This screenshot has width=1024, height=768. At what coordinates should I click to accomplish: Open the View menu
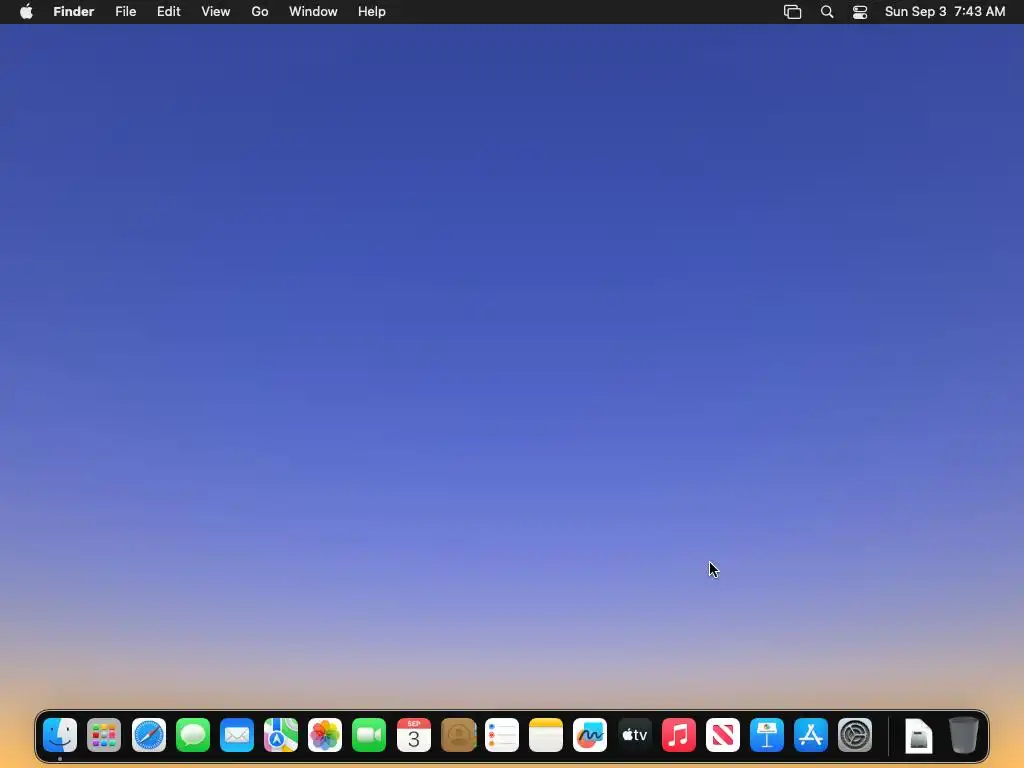tap(216, 11)
